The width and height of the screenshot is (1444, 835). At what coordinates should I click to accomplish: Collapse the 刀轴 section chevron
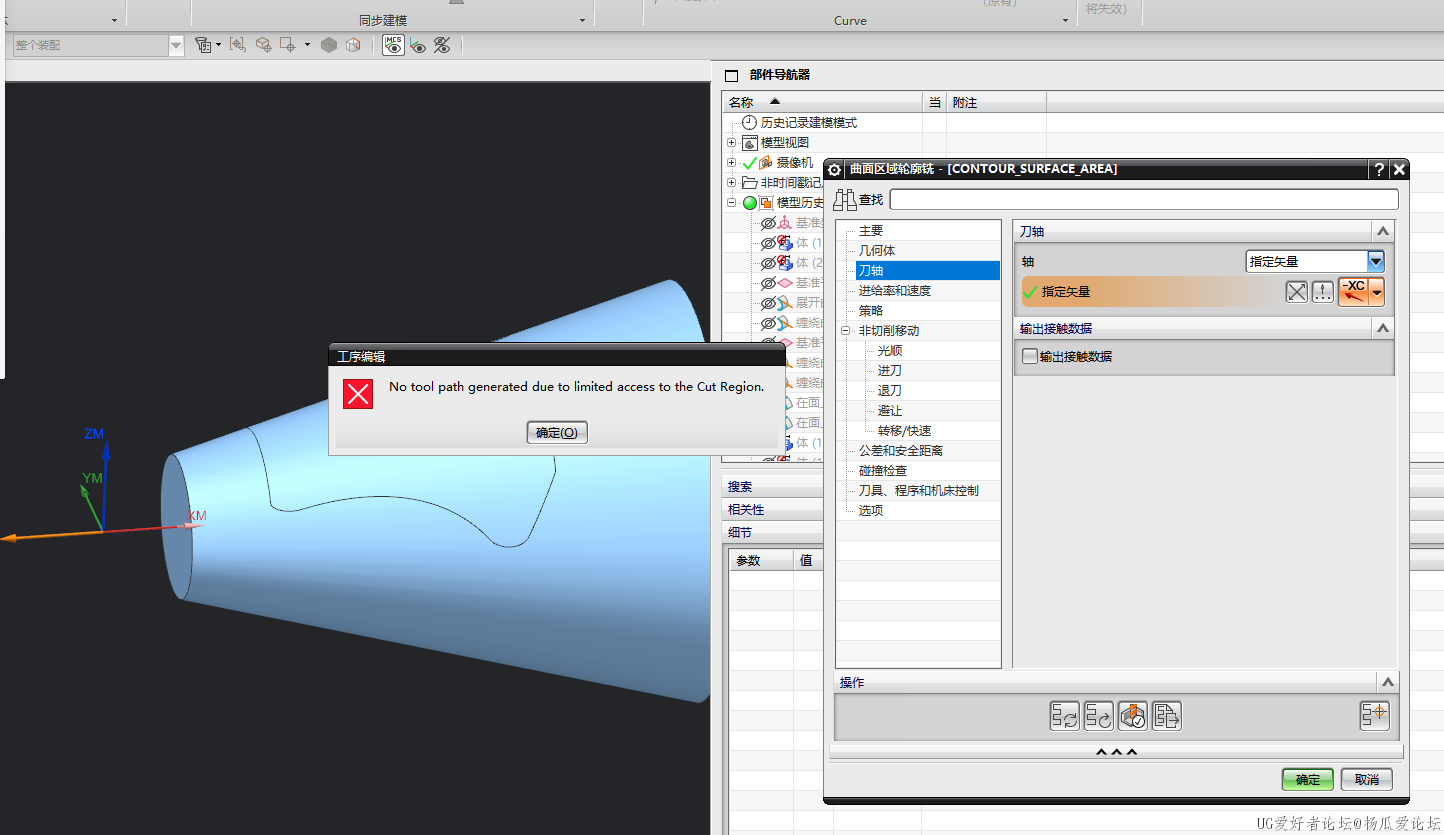1382,231
